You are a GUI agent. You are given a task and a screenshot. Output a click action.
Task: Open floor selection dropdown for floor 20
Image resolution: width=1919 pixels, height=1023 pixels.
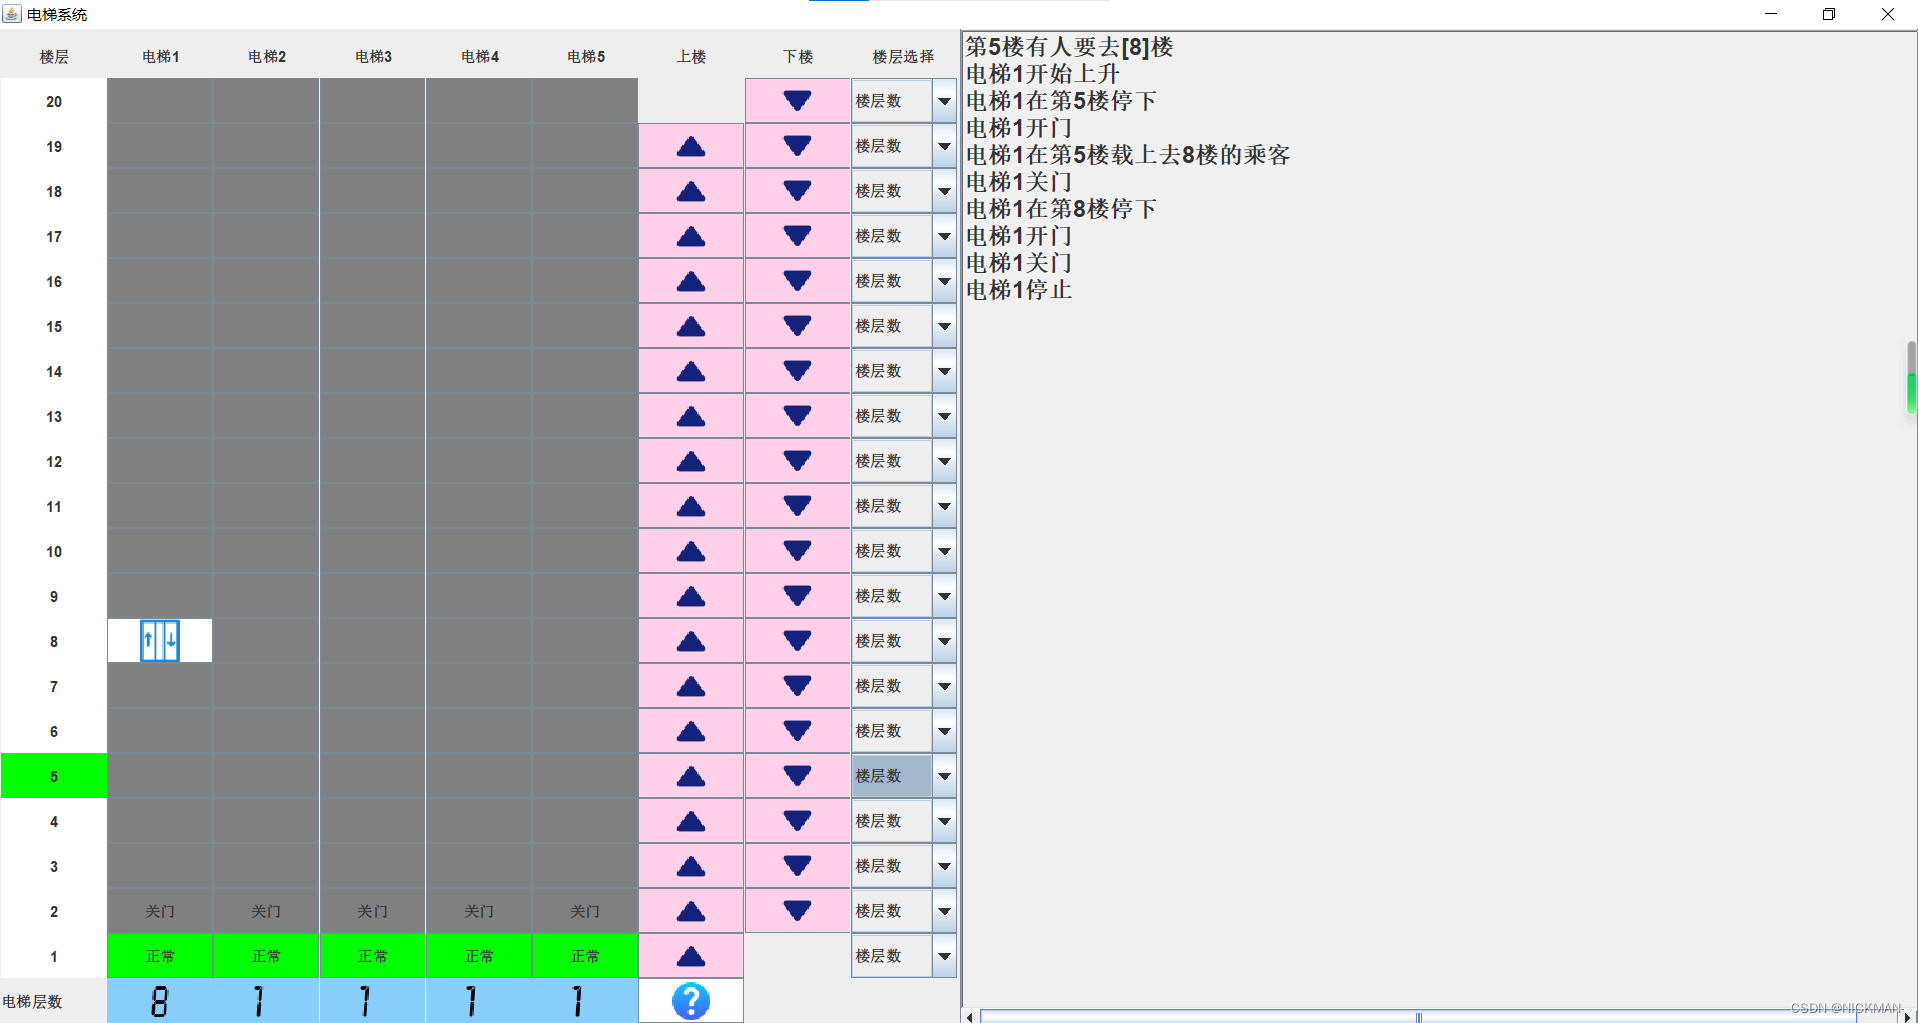point(944,101)
